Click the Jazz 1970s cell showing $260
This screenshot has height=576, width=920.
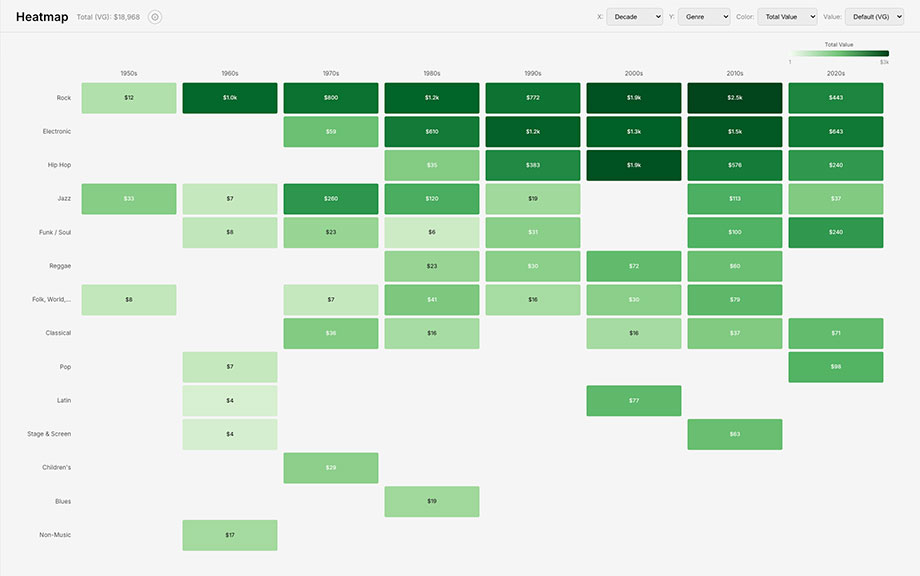pyautogui.click(x=330, y=198)
